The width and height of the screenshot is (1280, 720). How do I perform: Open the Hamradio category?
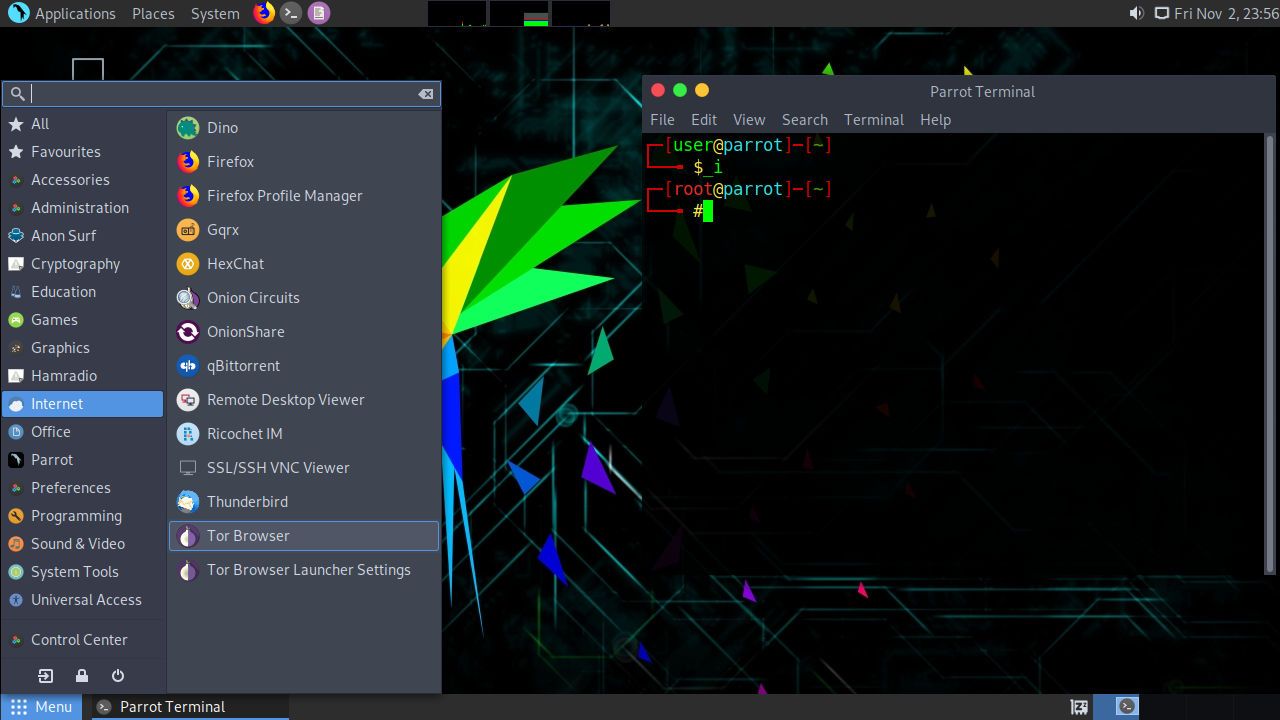(x=83, y=375)
